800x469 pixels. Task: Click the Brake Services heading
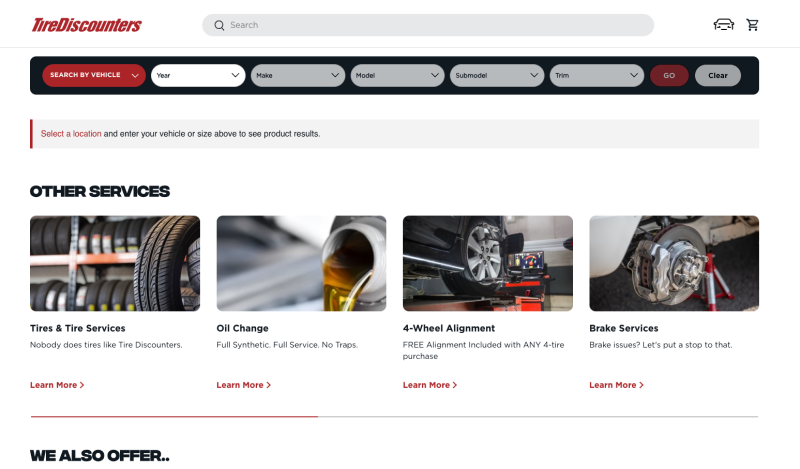tap(623, 328)
